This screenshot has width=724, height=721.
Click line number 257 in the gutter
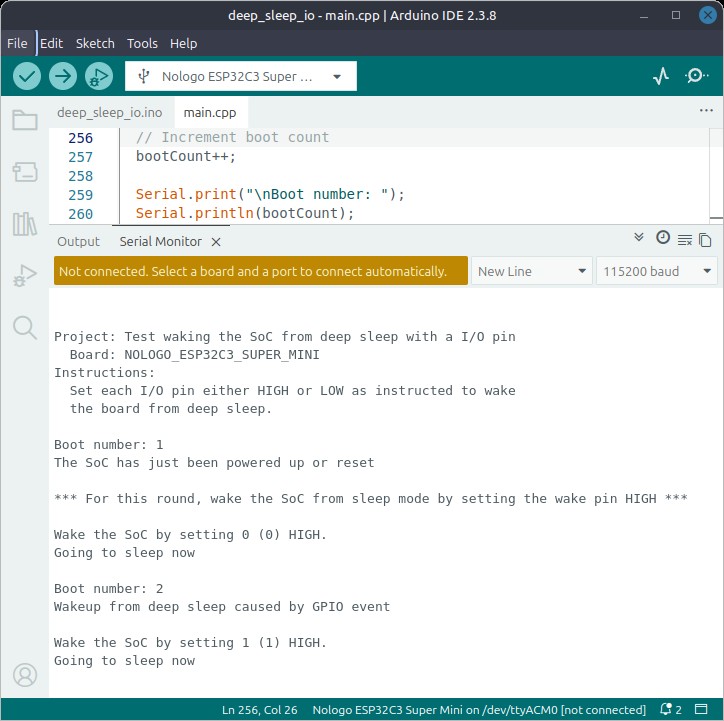click(x=81, y=157)
